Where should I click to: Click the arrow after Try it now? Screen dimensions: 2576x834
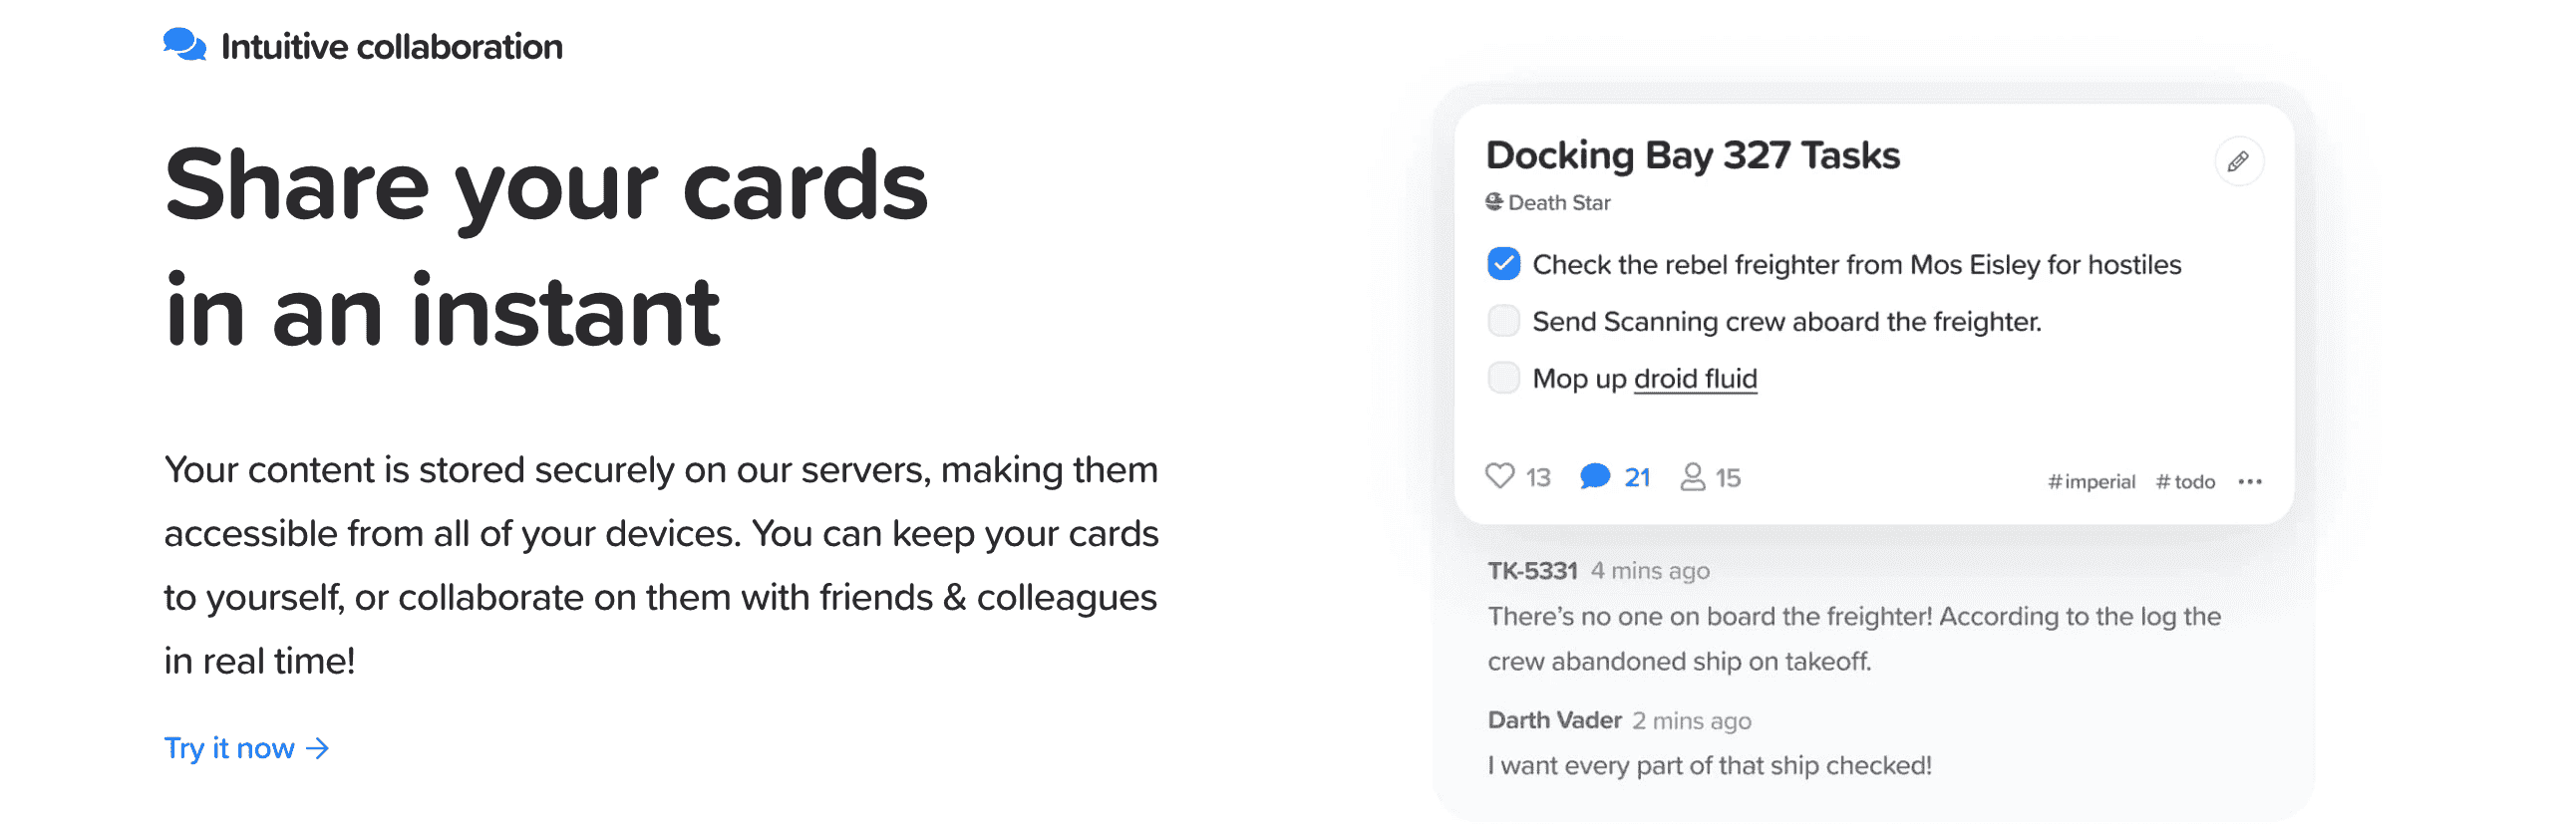(318, 748)
